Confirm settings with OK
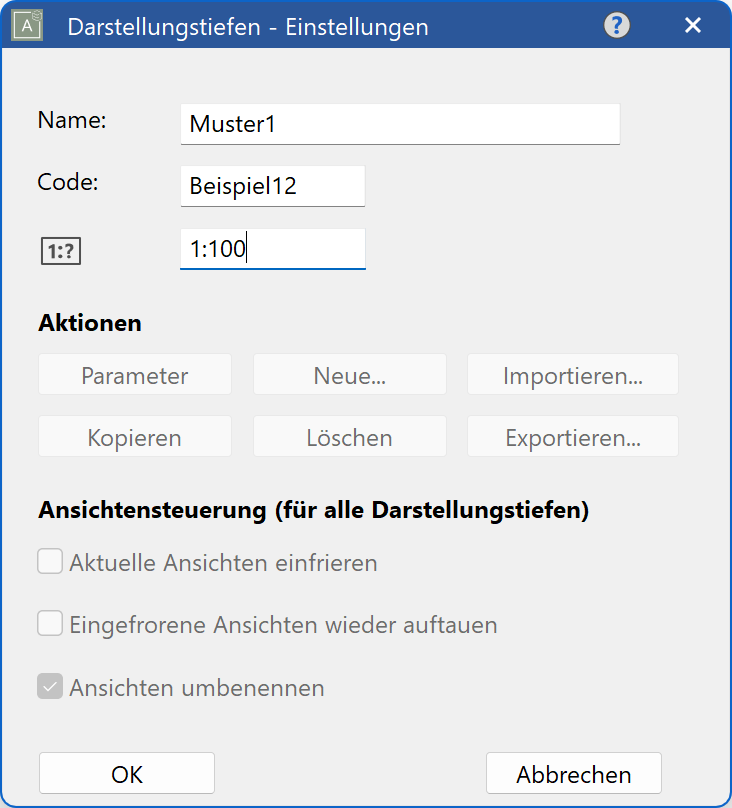Screen dimensions: 732x808 (x=126, y=773)
